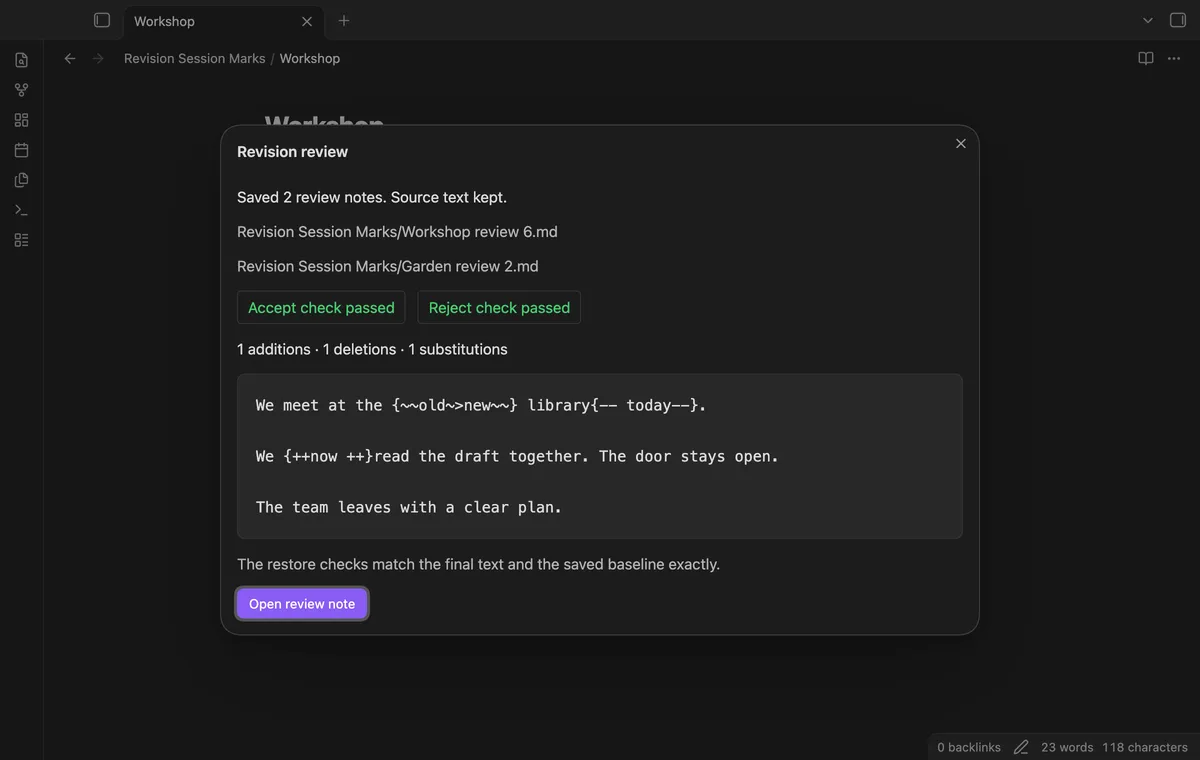Click the bottom ribbon icon below command palette

pyautogui.click(x=21, y=240)
